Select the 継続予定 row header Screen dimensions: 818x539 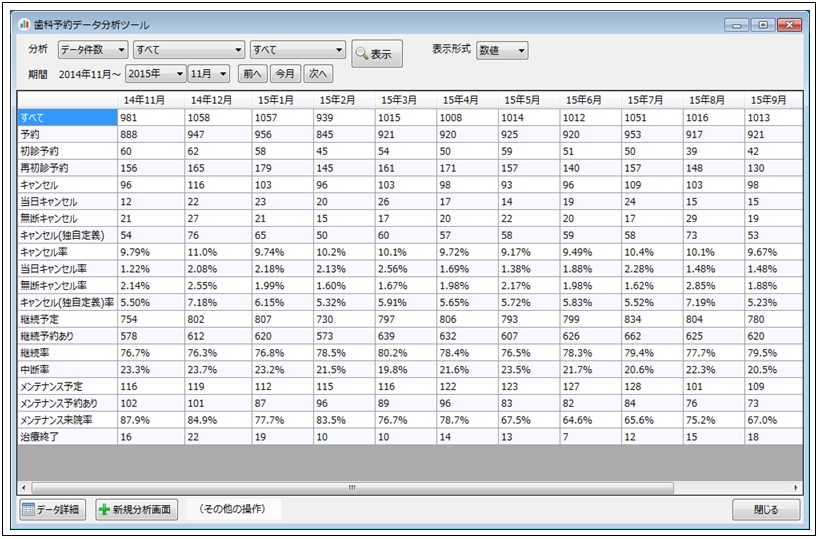(x=67, y=319)
